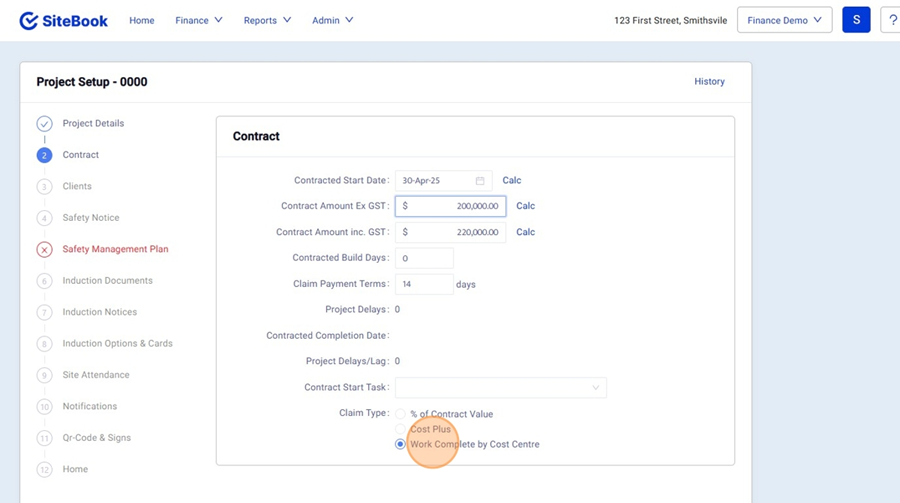Choose the Cost Plus claim type

tap(401, 429)
